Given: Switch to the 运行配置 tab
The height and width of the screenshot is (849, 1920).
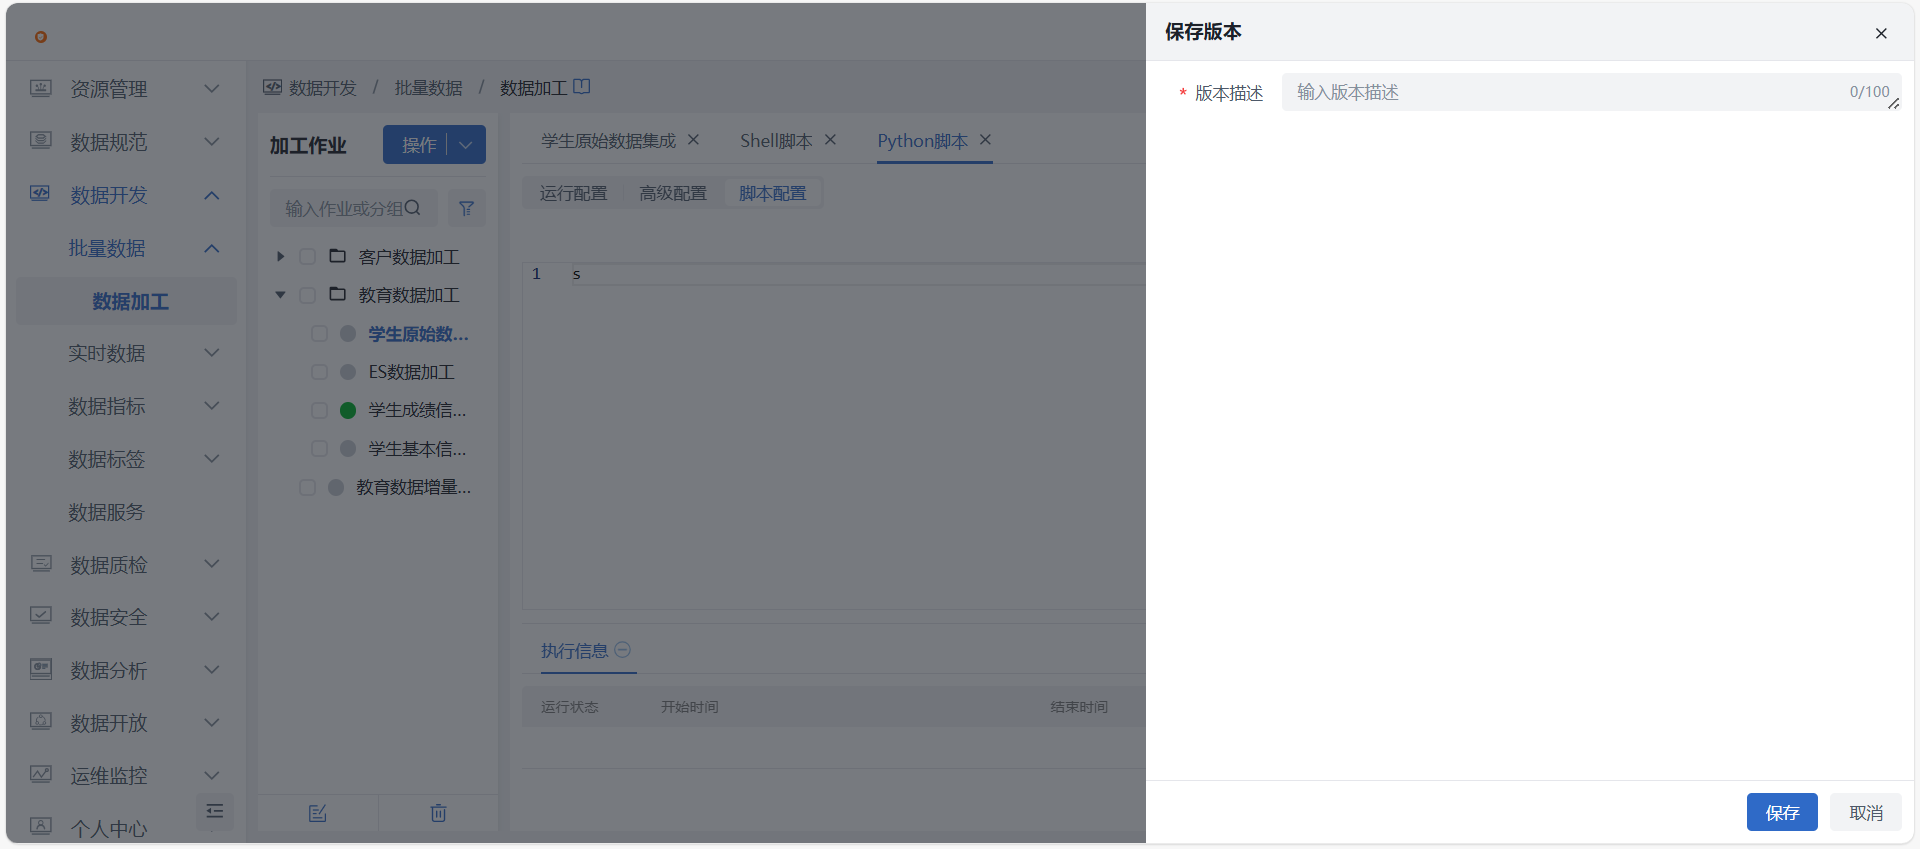Looking at the screenshot, I should [x=573, y=193].
